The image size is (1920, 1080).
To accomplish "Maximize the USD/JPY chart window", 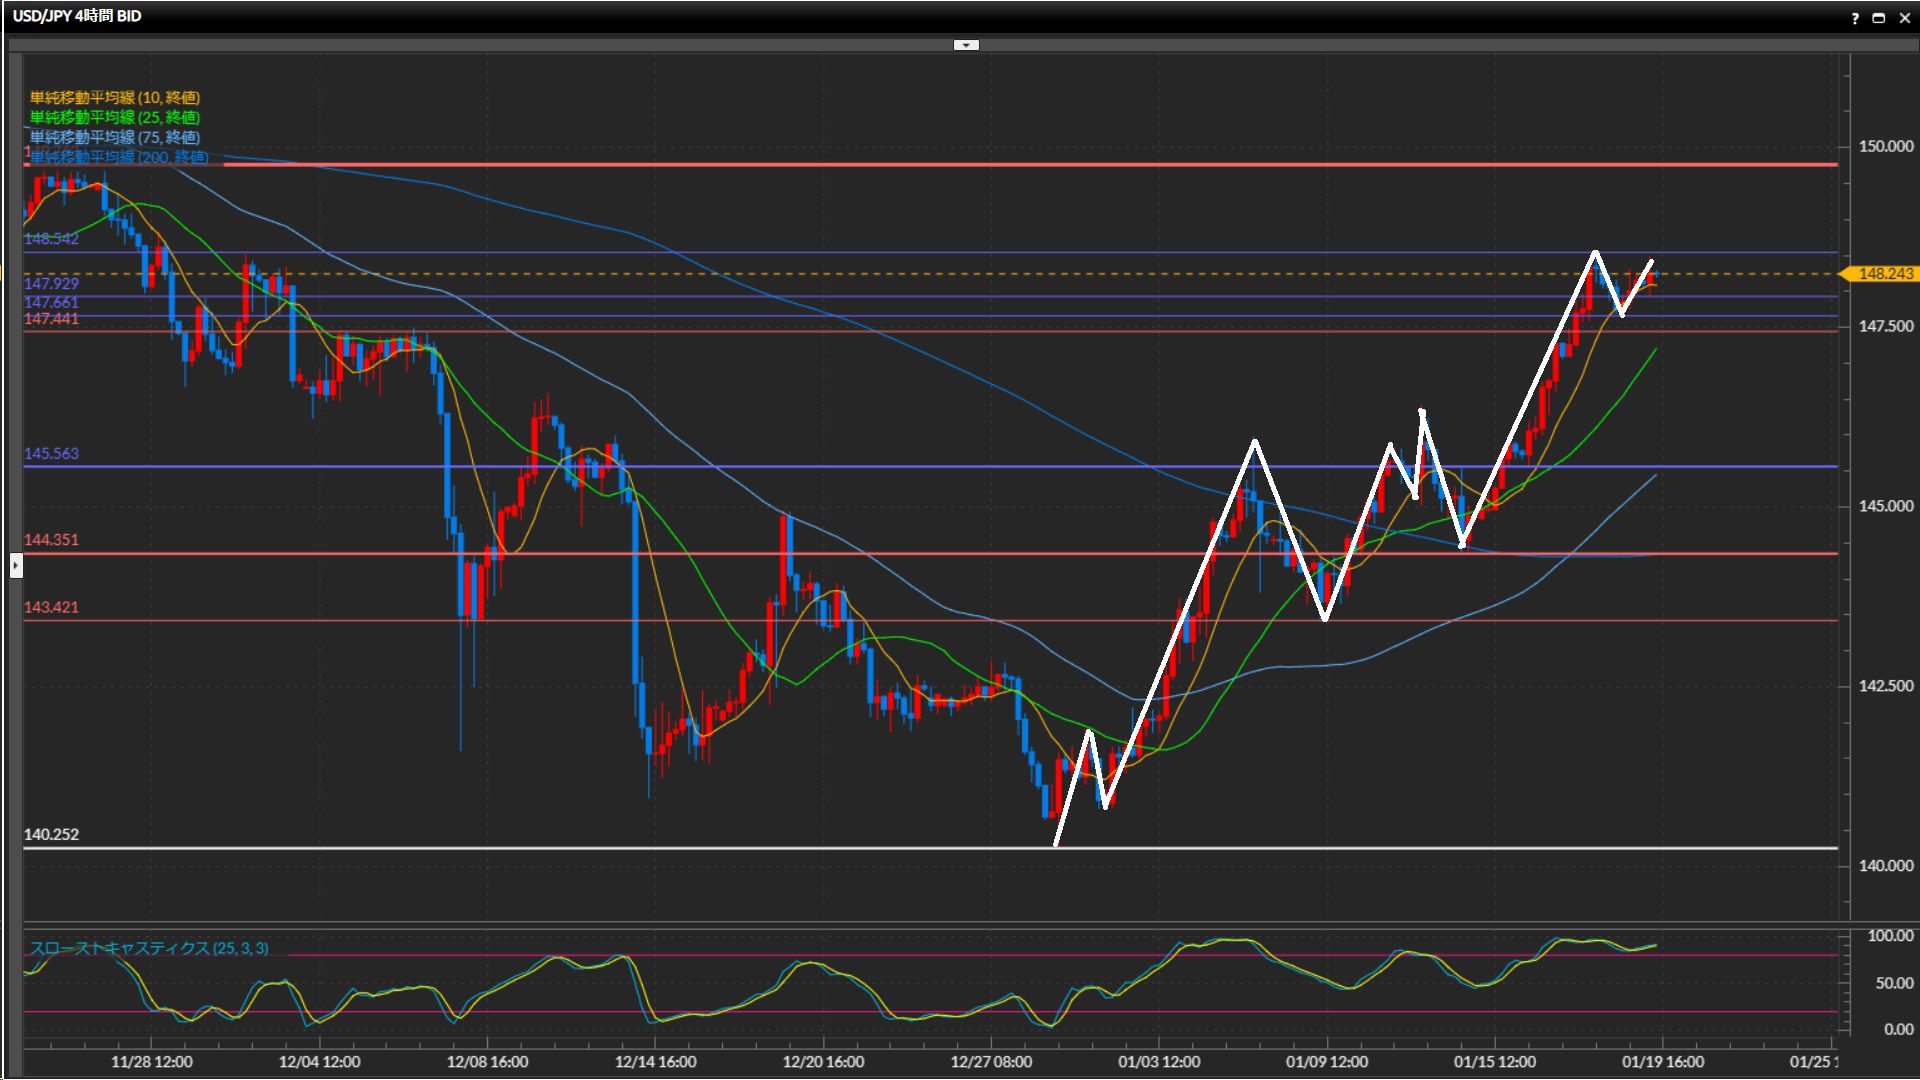I will pos(1879,18).
